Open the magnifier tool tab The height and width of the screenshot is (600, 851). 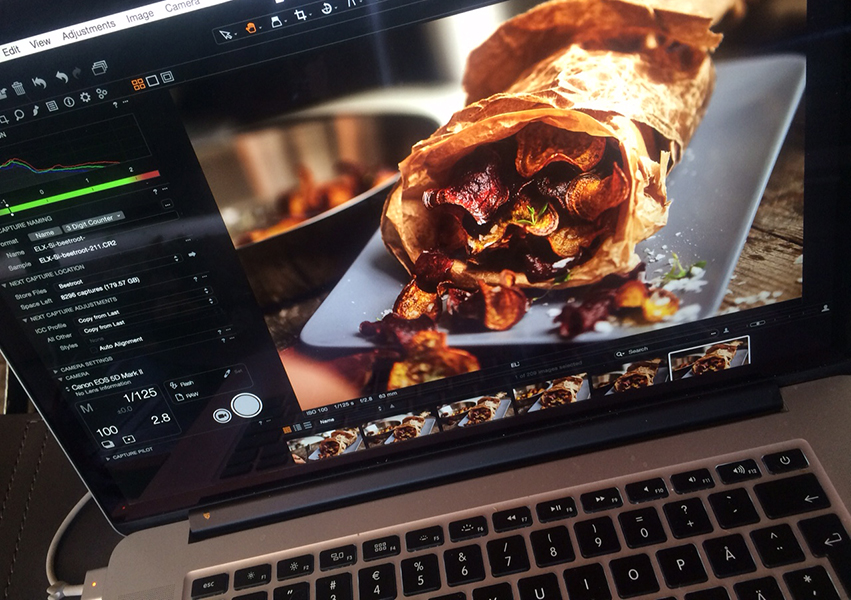click(x=19, y=114)
